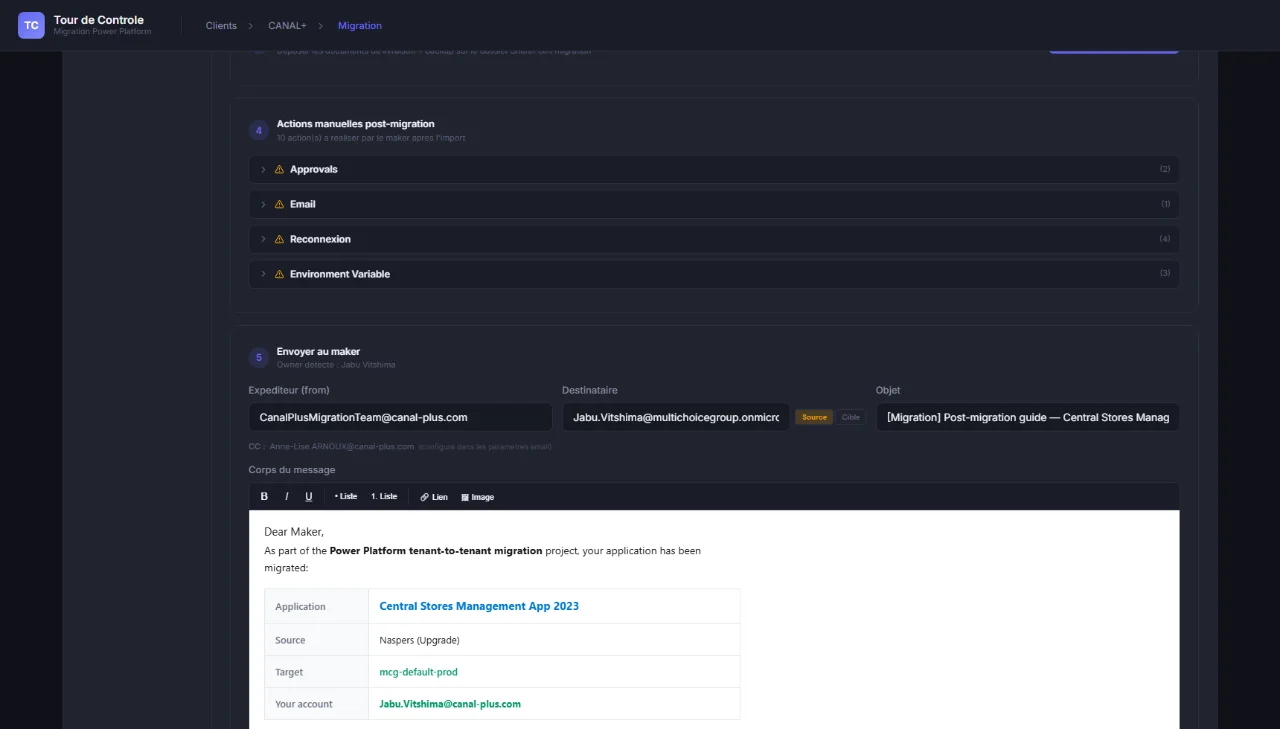Click the Reconnexion count (4)
This screenshot has width=1280, height=729.
(x=1165, y=239)
